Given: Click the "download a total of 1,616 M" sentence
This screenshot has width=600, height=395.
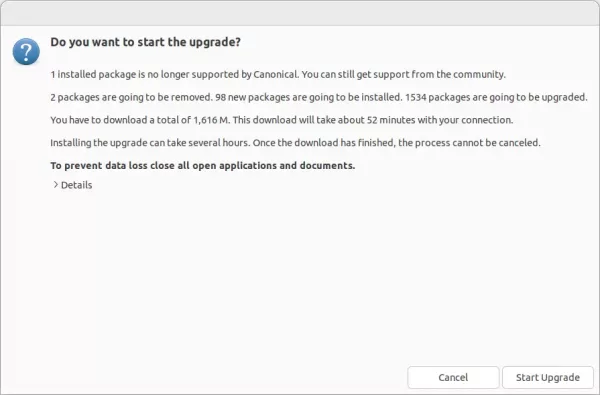Looking at the screenshot, I should 140,120.
